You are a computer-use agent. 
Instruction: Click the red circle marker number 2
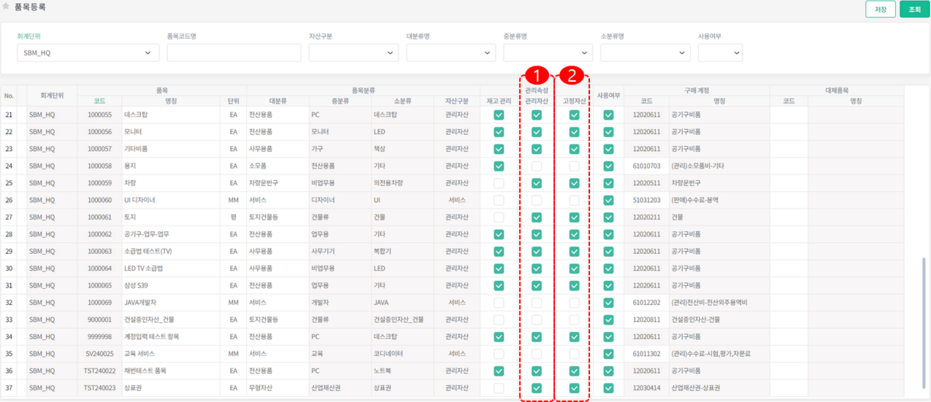573,75
